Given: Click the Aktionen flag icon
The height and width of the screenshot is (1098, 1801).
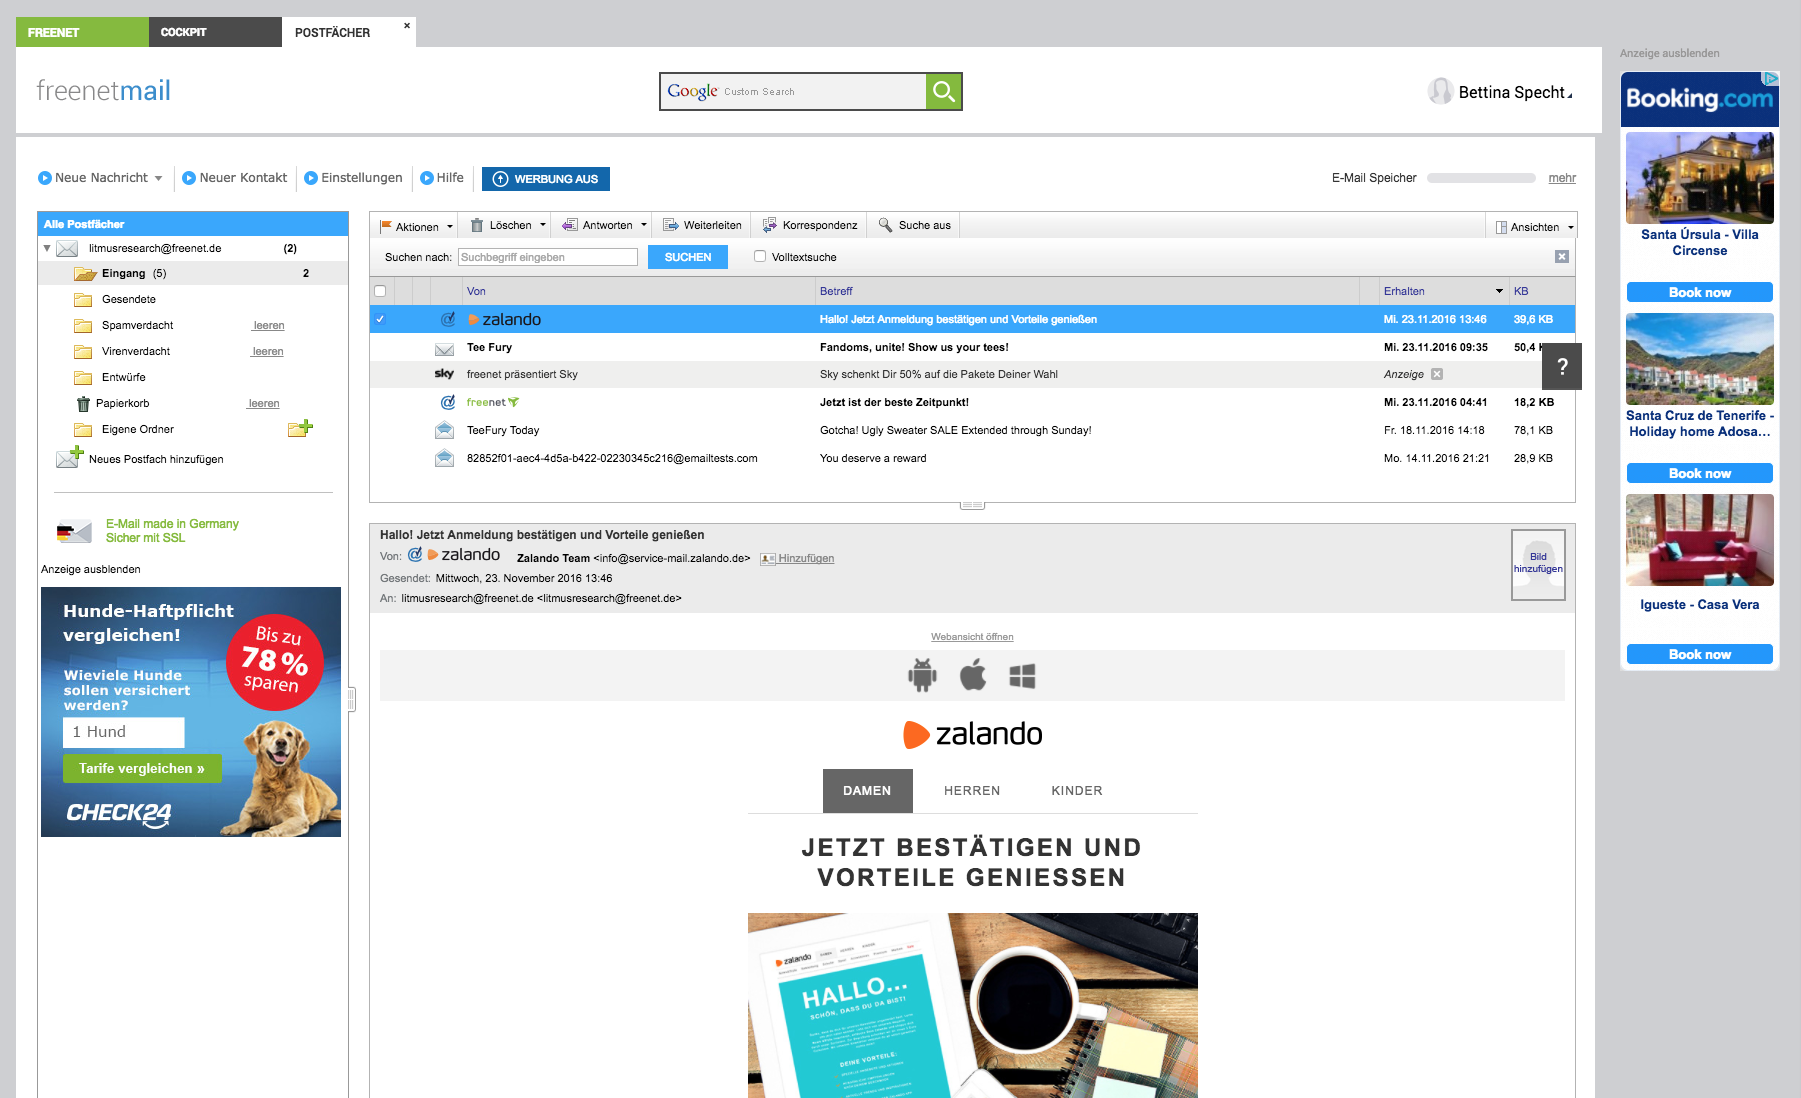Looking at the screenshot, I should point(385,226).
